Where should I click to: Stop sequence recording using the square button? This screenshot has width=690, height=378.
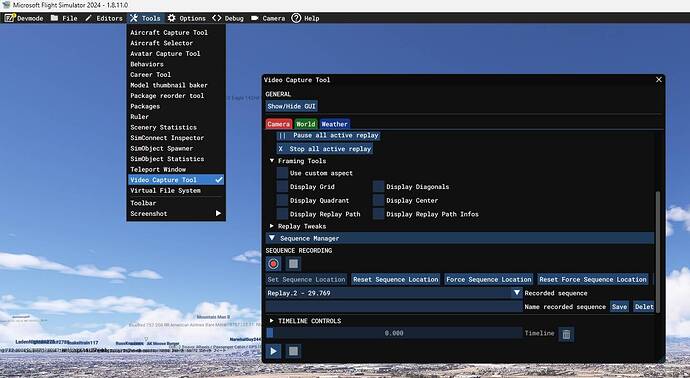click(x=293, y=264)
